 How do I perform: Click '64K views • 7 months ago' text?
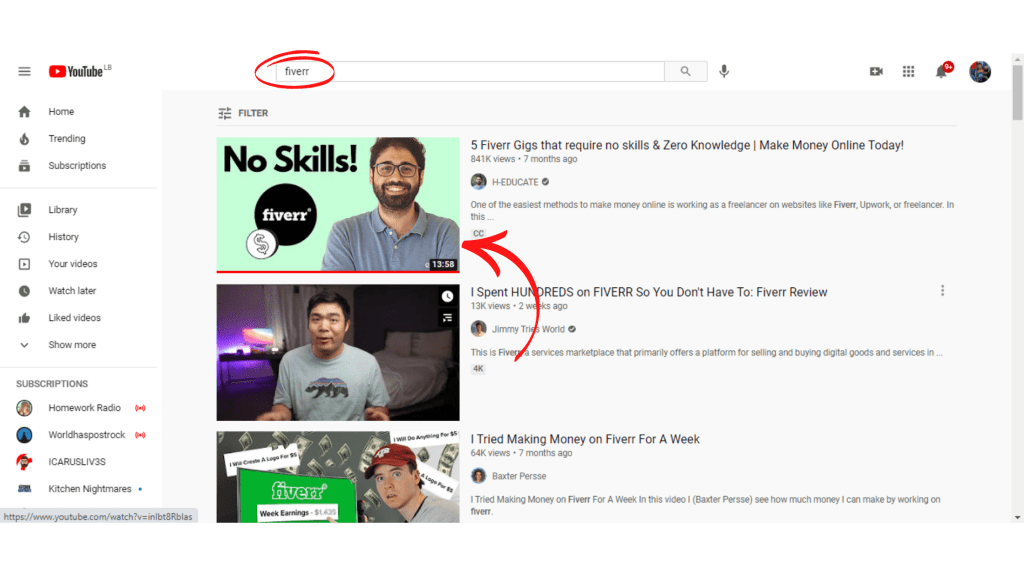[x=521, y=453]
